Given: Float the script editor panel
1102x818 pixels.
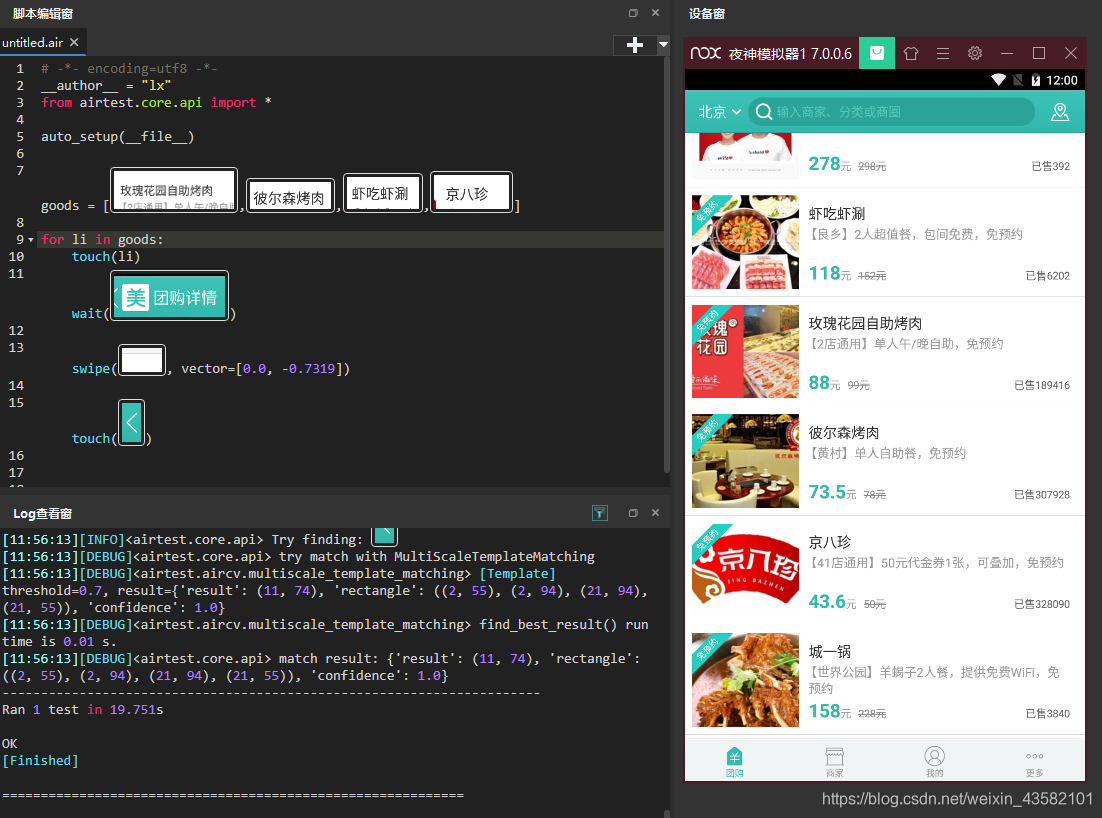Looking at the screenshot, I should pyautogui.click(x=633, y=13).
